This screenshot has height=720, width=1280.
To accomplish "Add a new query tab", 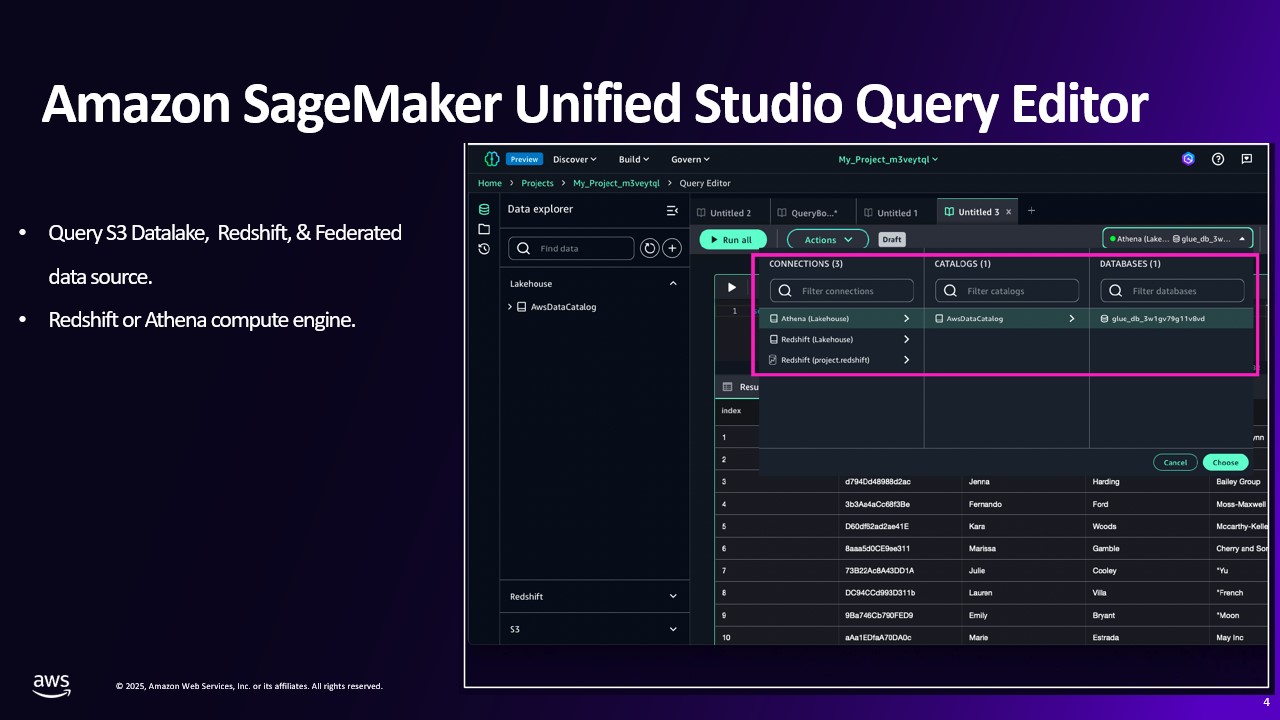I will tap(1032, 211).
